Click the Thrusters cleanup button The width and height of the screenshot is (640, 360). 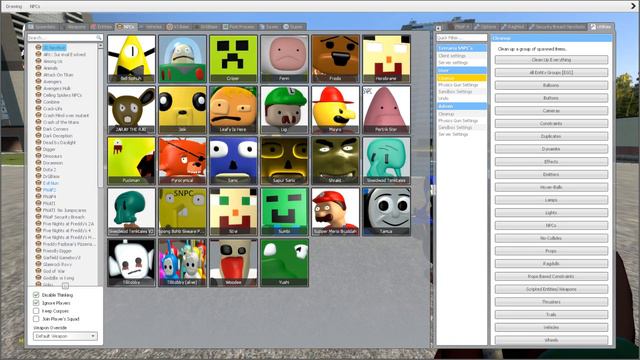[551, 302]
